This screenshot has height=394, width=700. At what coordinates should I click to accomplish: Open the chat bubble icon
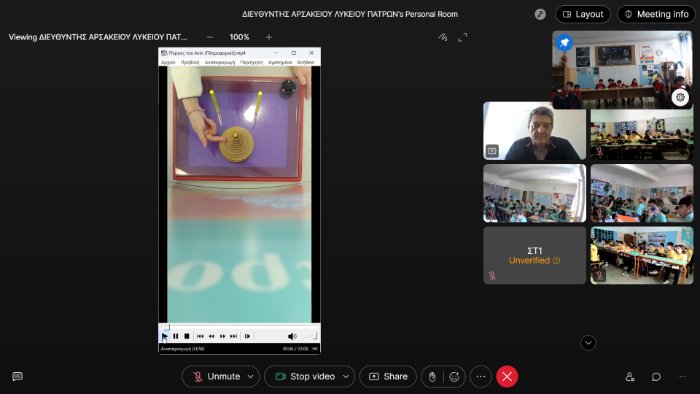click(x=656, y=377)
